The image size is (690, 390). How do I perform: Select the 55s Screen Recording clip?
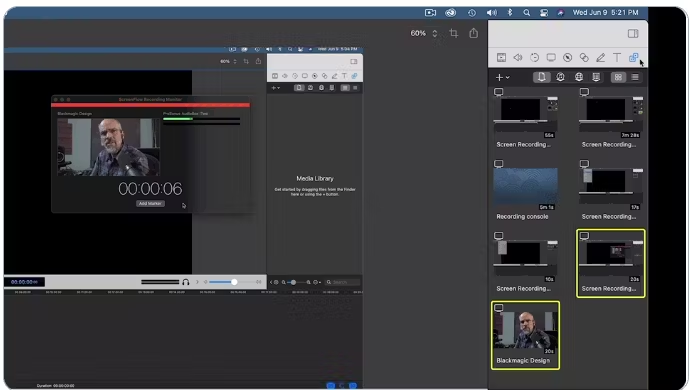[525, 118]
